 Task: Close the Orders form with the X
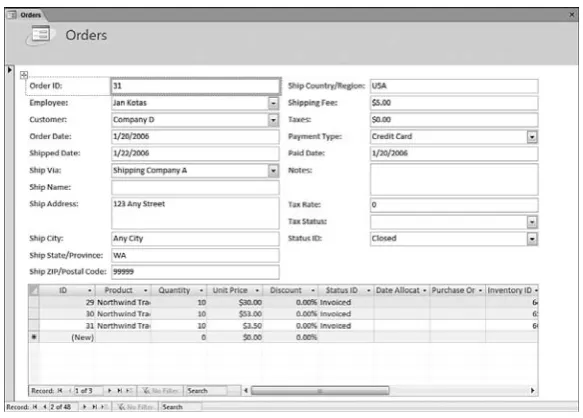point(572,15)
